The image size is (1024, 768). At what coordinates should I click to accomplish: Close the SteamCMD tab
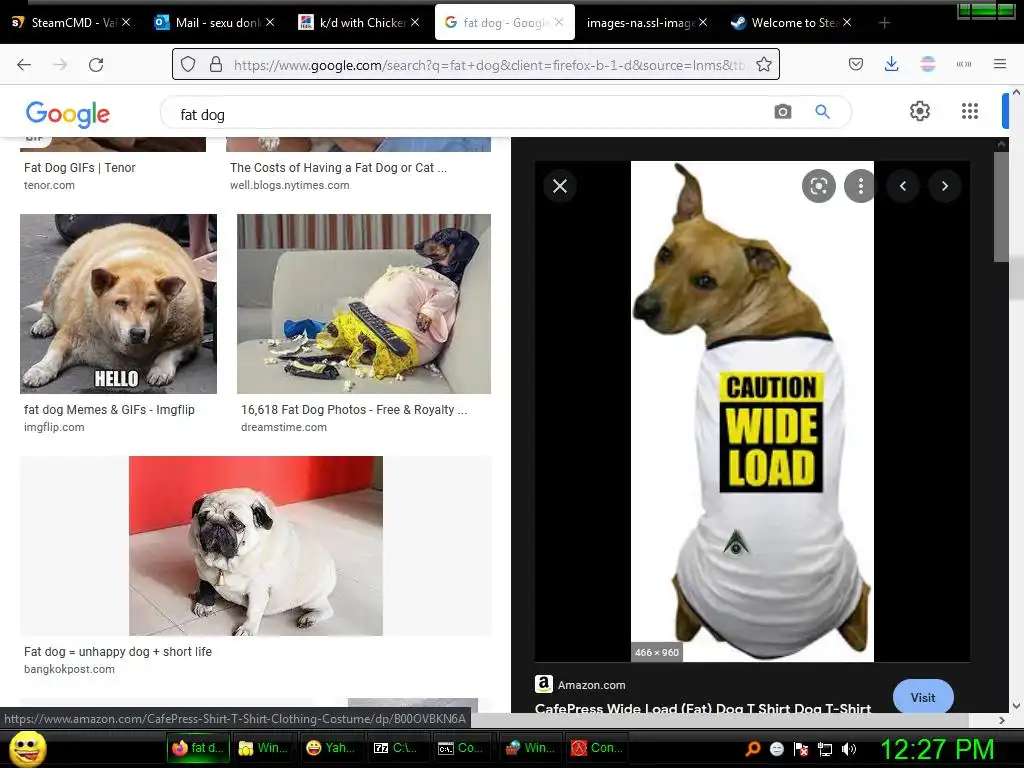click(x=126, y=22)
